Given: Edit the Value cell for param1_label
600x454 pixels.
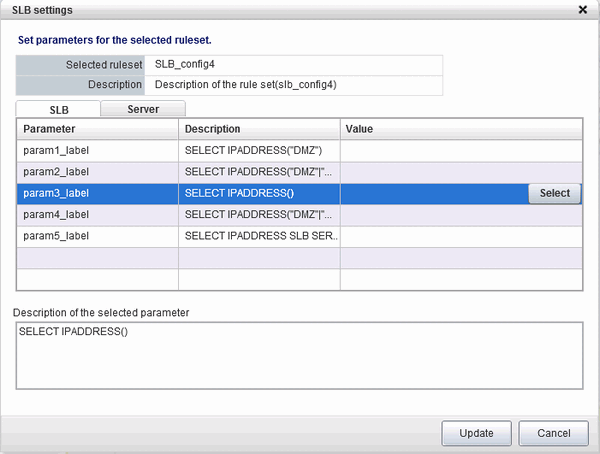Looking at the screenshot, I should pos(461,150).
